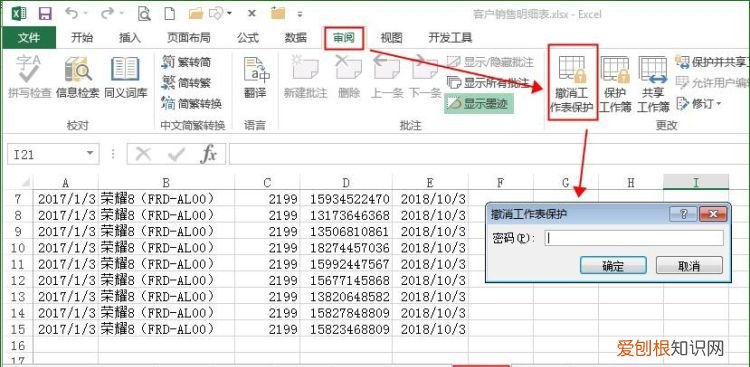Expand the Name Box dropdown arrow
Screen dimensions: 750x367
coord(89,154)
